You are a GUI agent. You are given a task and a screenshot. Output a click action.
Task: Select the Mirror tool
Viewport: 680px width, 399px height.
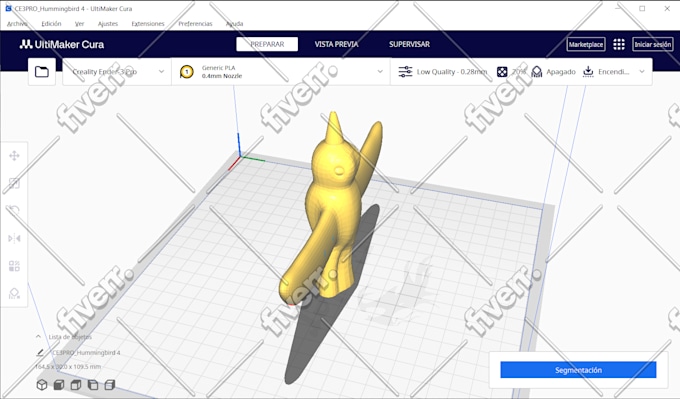click(14, 239)
